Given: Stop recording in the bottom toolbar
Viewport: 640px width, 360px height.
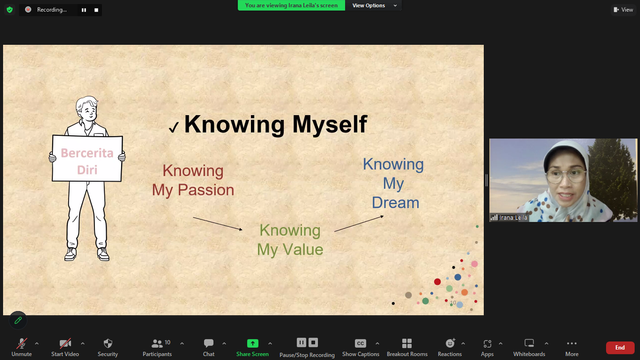Looking at the screenshot, I should click(x=313, y=342).
